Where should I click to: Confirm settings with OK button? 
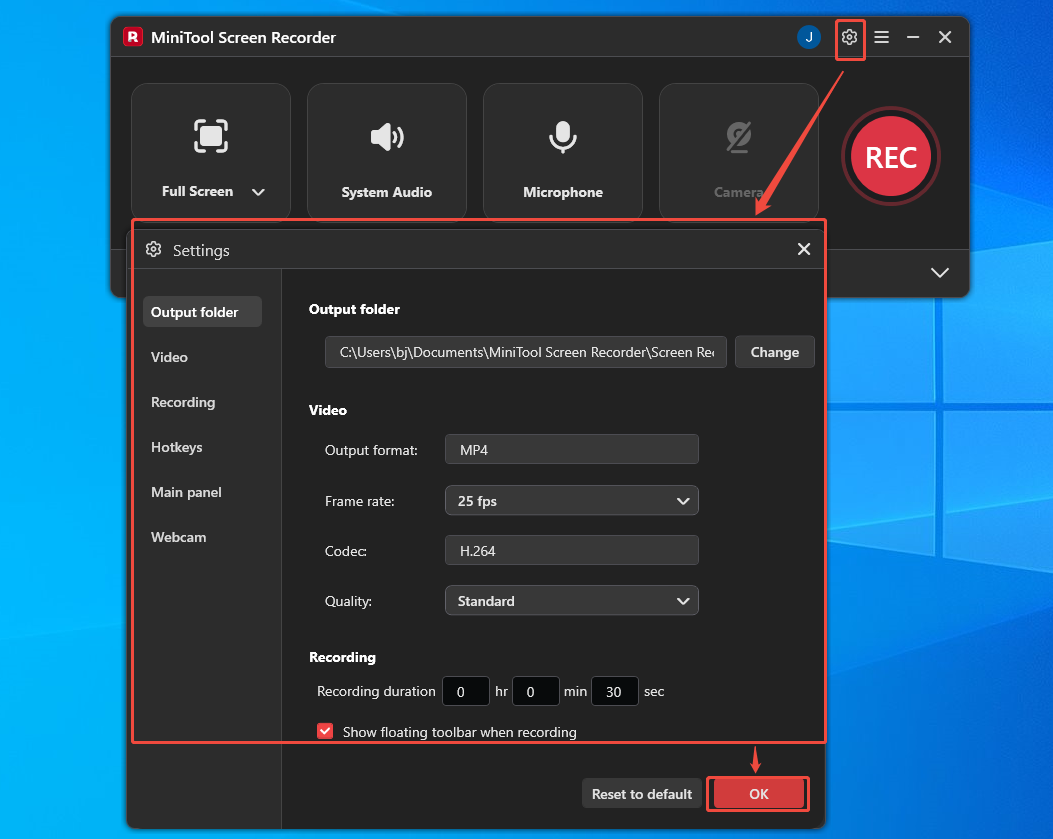tap(758, 794)
